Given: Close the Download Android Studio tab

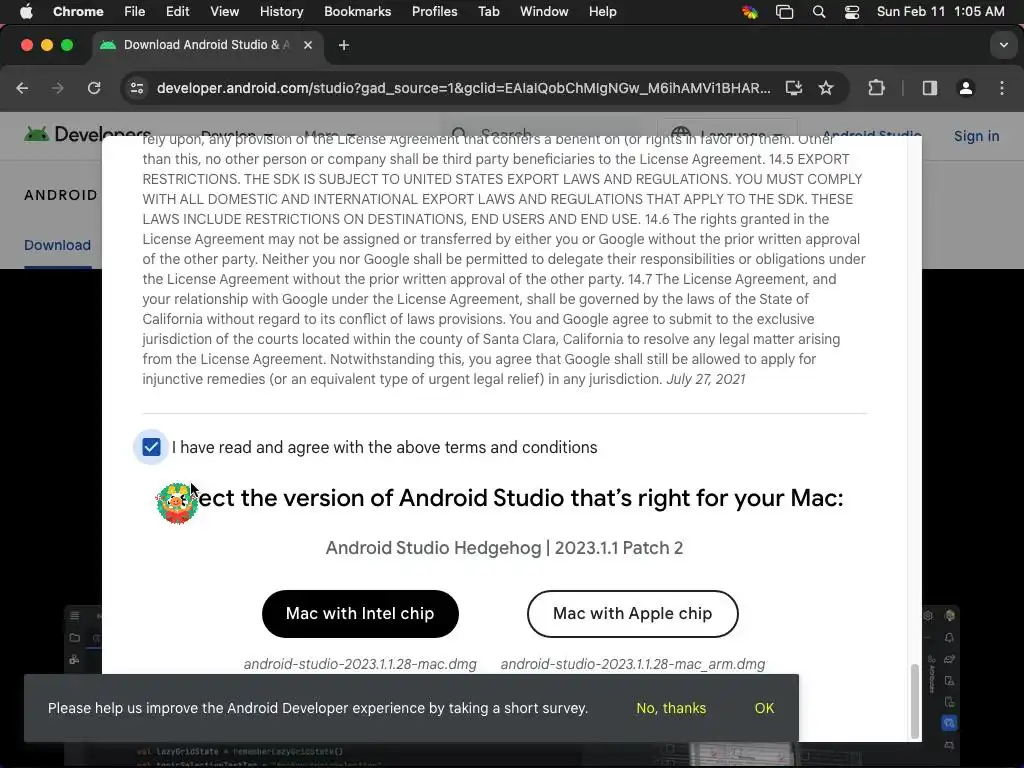Looking at the screenshot, I should click(x=308, y=45).
